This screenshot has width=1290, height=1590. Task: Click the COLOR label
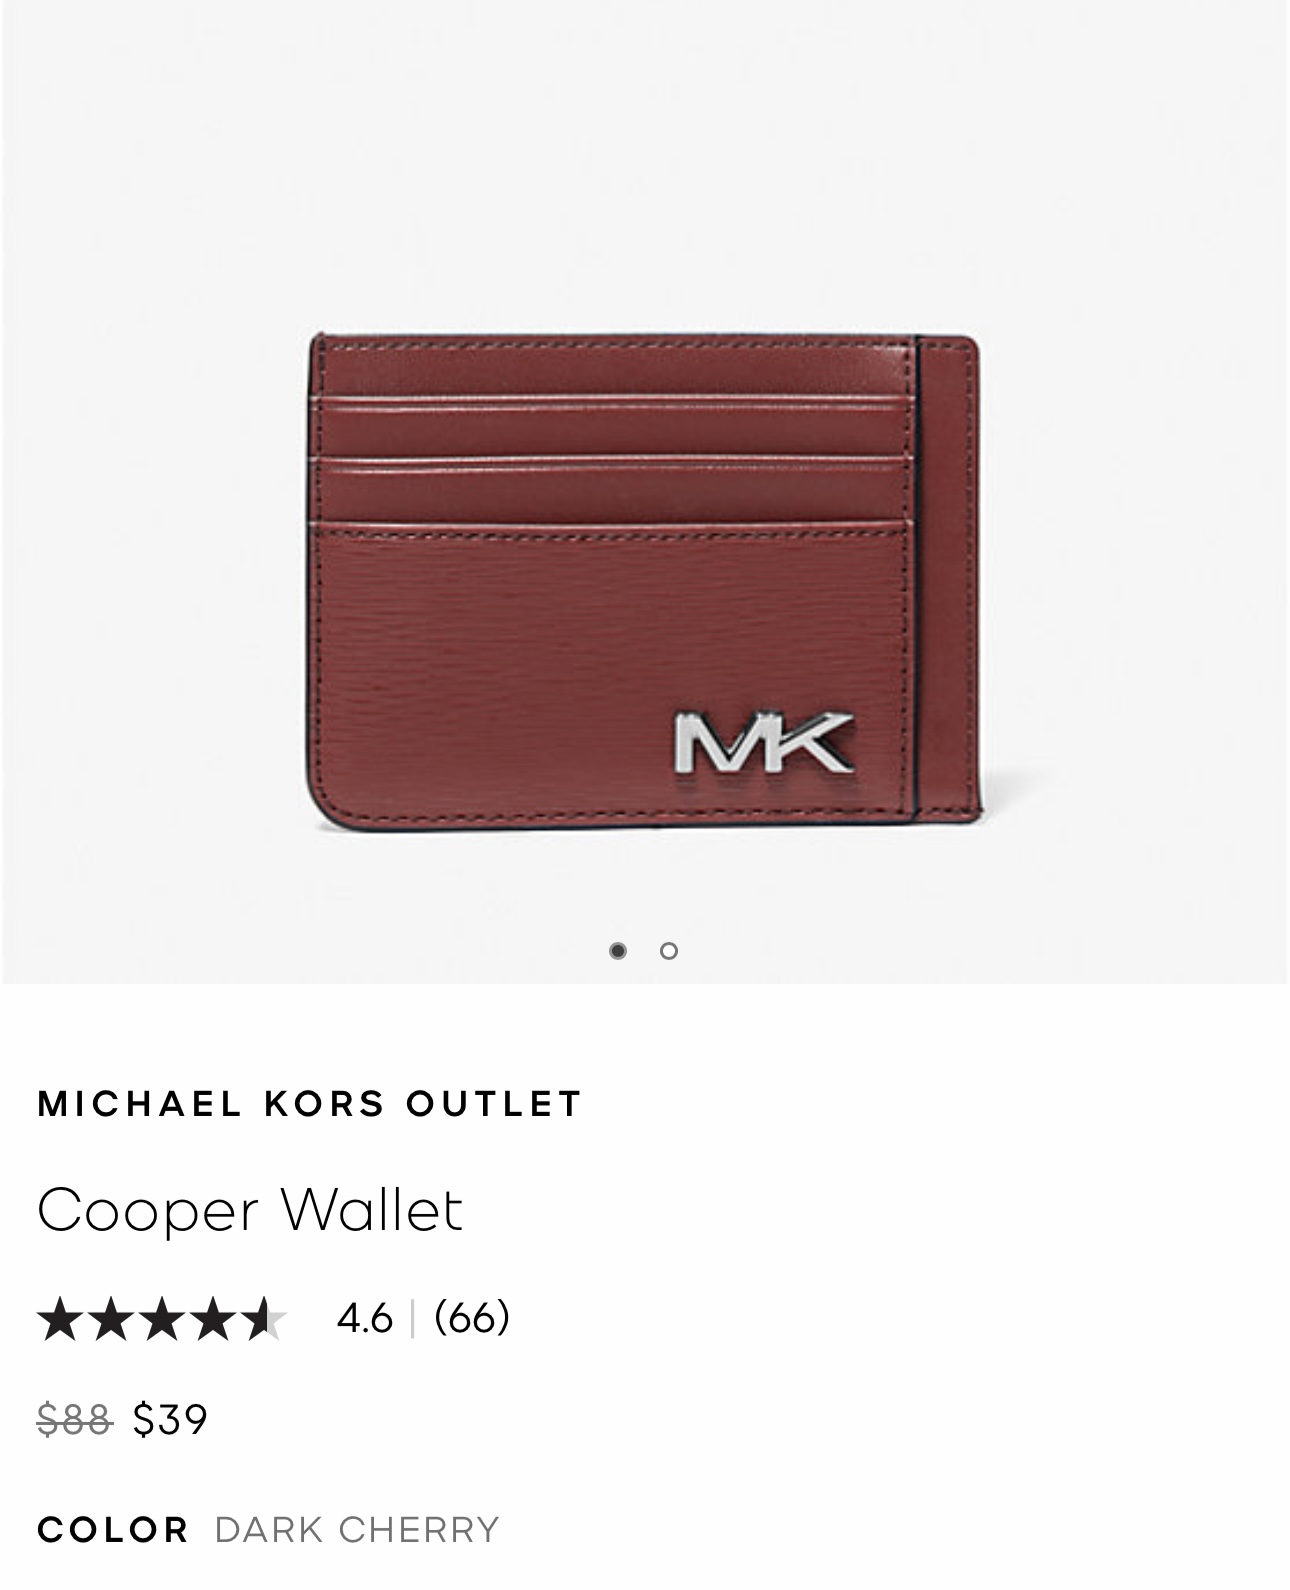point(113,1530)
